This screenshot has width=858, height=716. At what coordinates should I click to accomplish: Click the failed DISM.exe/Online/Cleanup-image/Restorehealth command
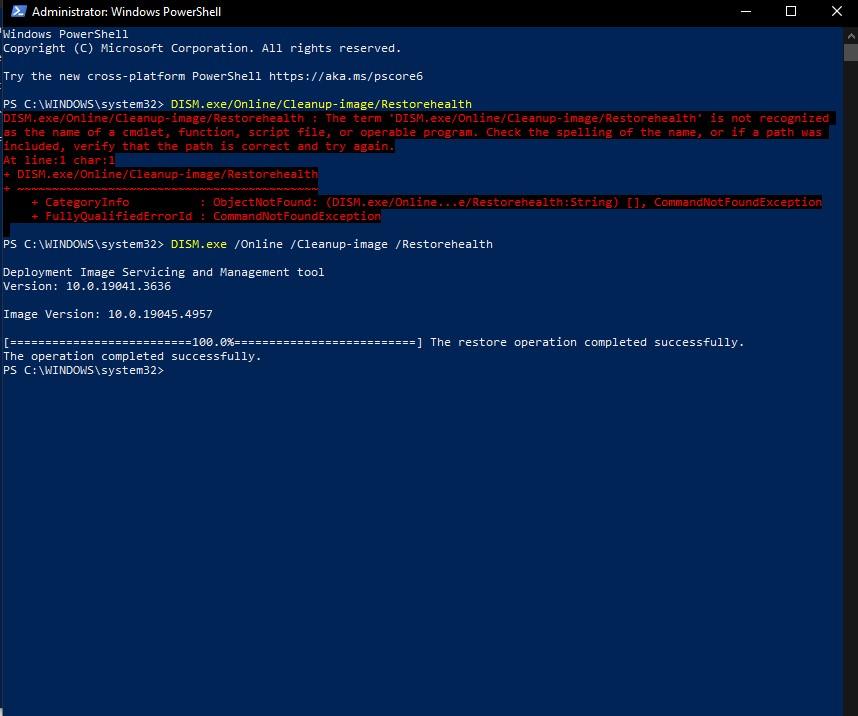point(321,104)
